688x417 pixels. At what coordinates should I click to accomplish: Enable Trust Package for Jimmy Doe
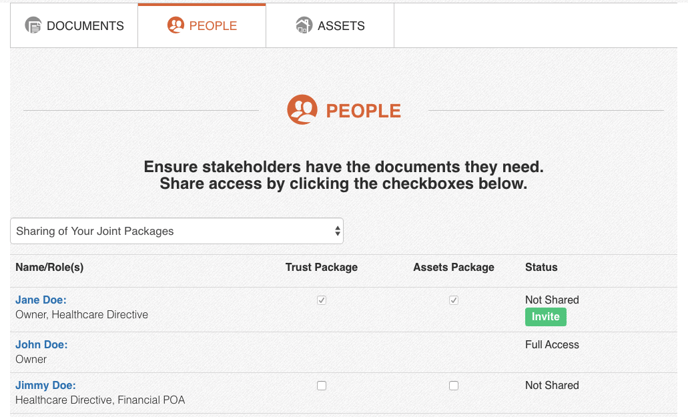[322, 385]
